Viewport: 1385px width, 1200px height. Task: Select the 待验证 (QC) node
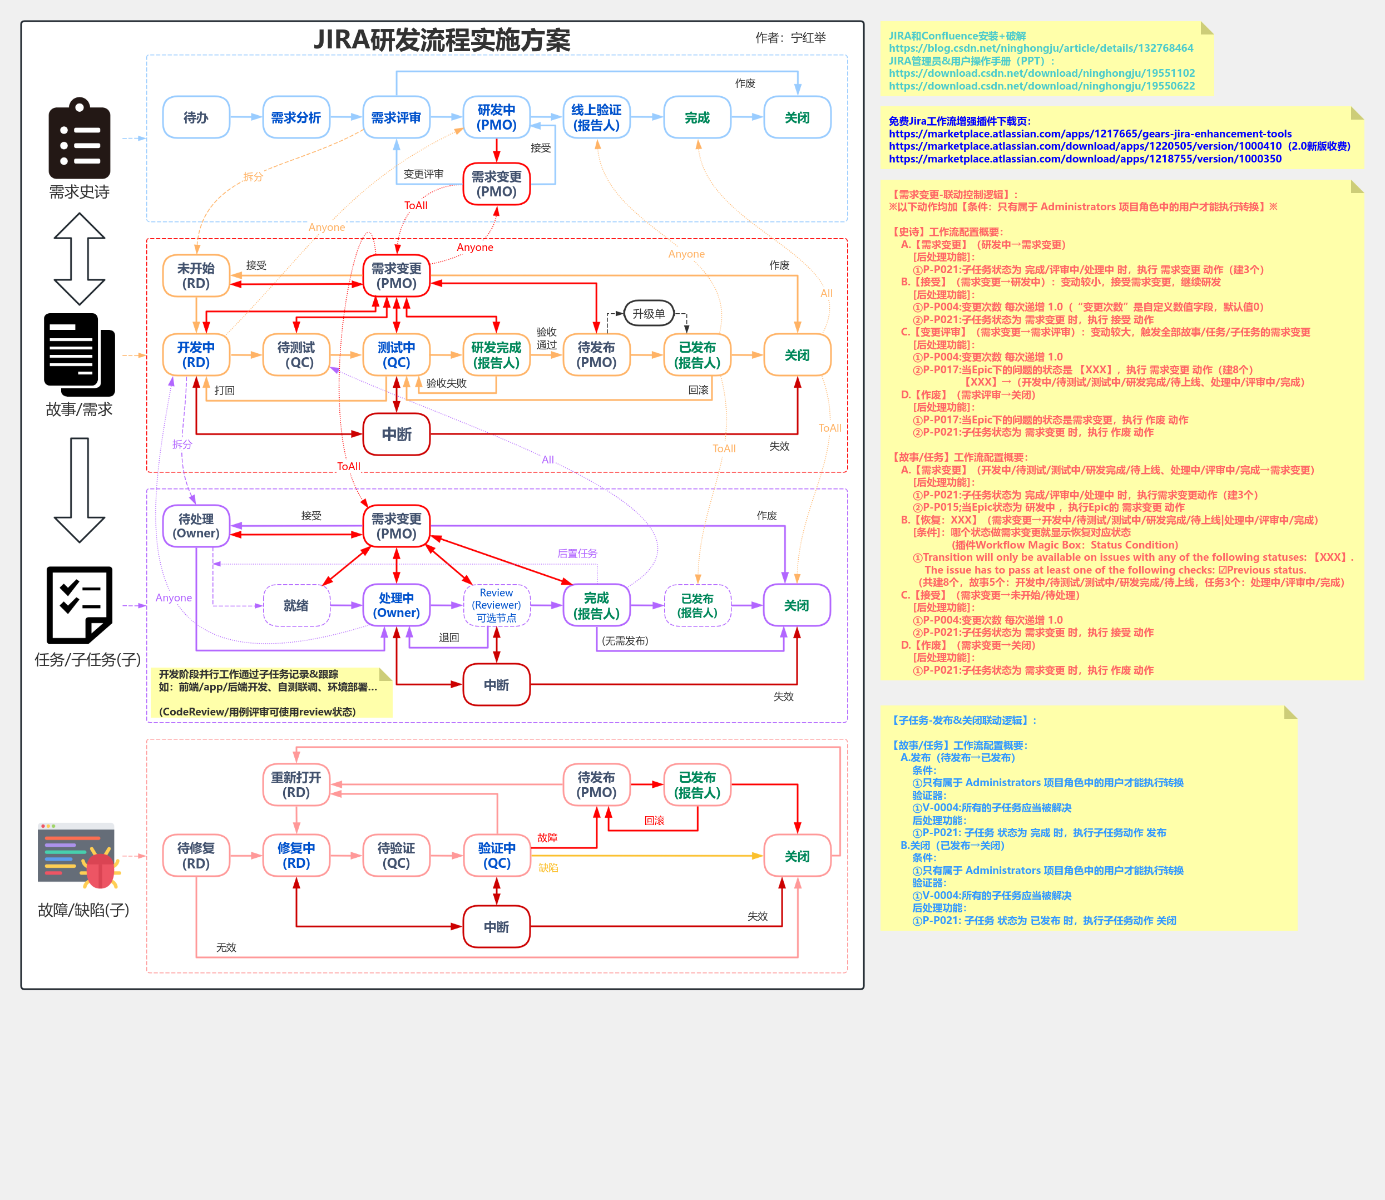396,856
